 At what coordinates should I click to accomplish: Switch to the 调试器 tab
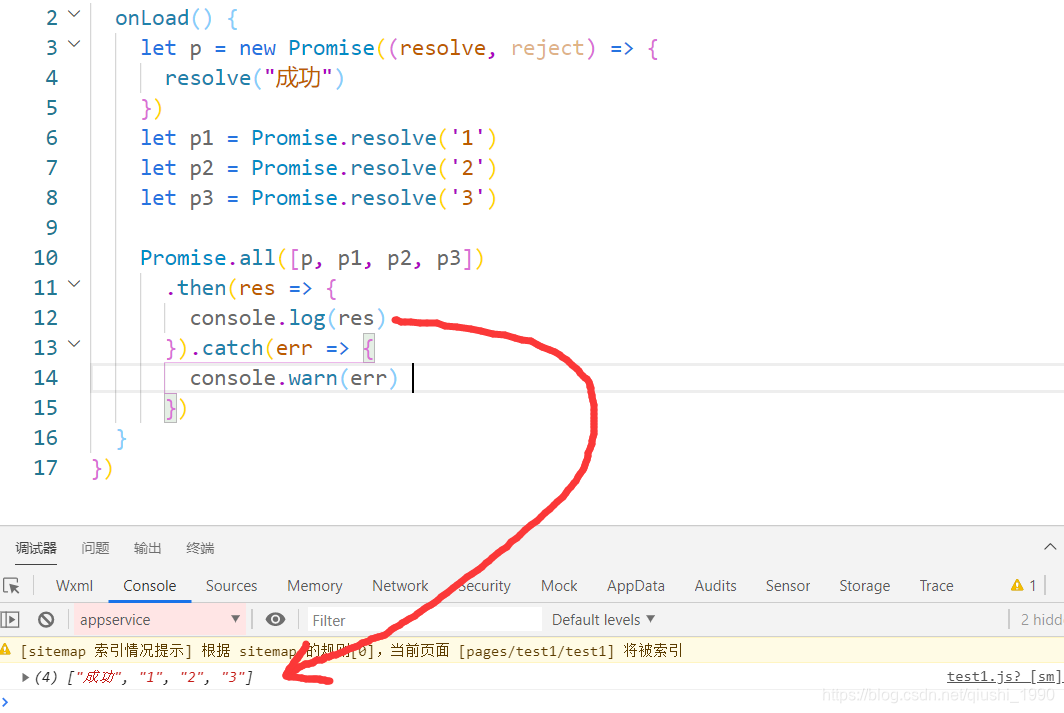pos(36,548)
